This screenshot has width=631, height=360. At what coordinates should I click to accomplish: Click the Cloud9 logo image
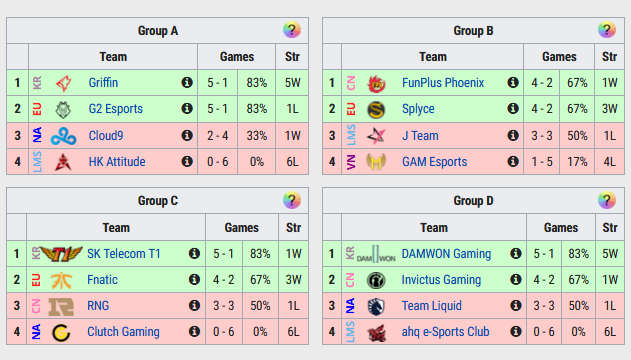(64, 136)
